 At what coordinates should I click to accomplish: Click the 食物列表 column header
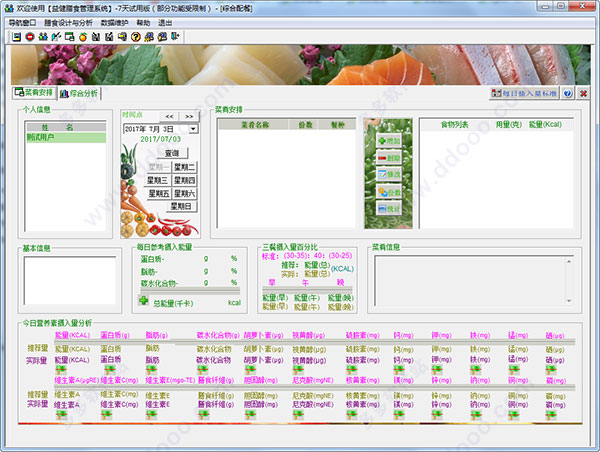point(455,124)
